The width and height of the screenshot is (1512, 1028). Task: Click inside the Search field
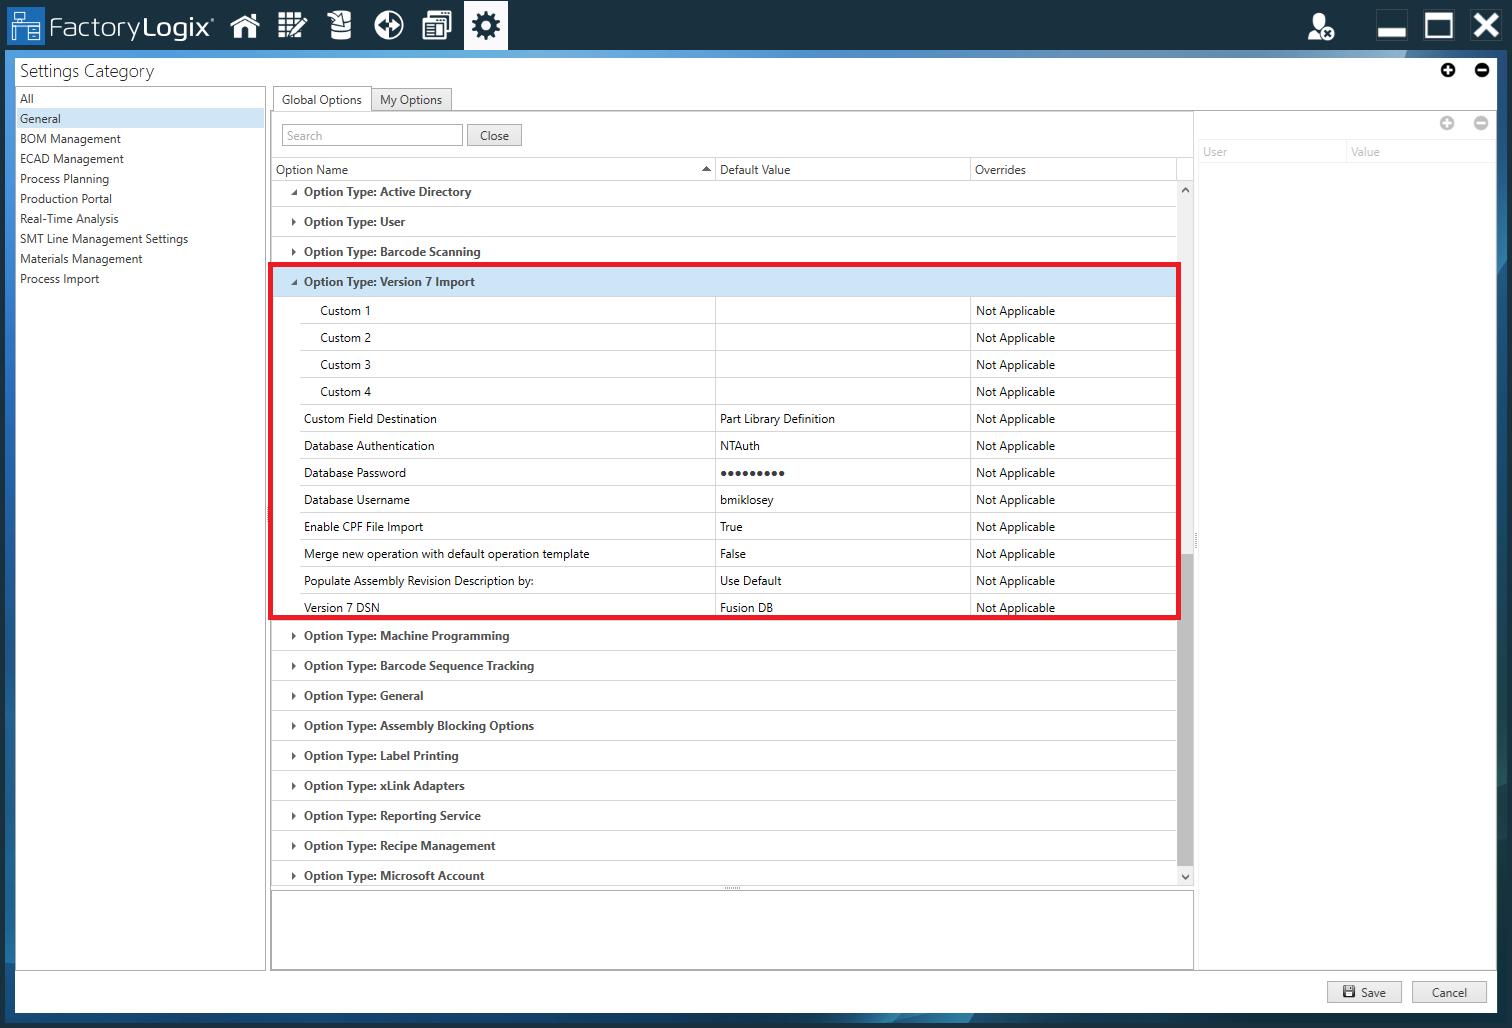tap(371, 134)
